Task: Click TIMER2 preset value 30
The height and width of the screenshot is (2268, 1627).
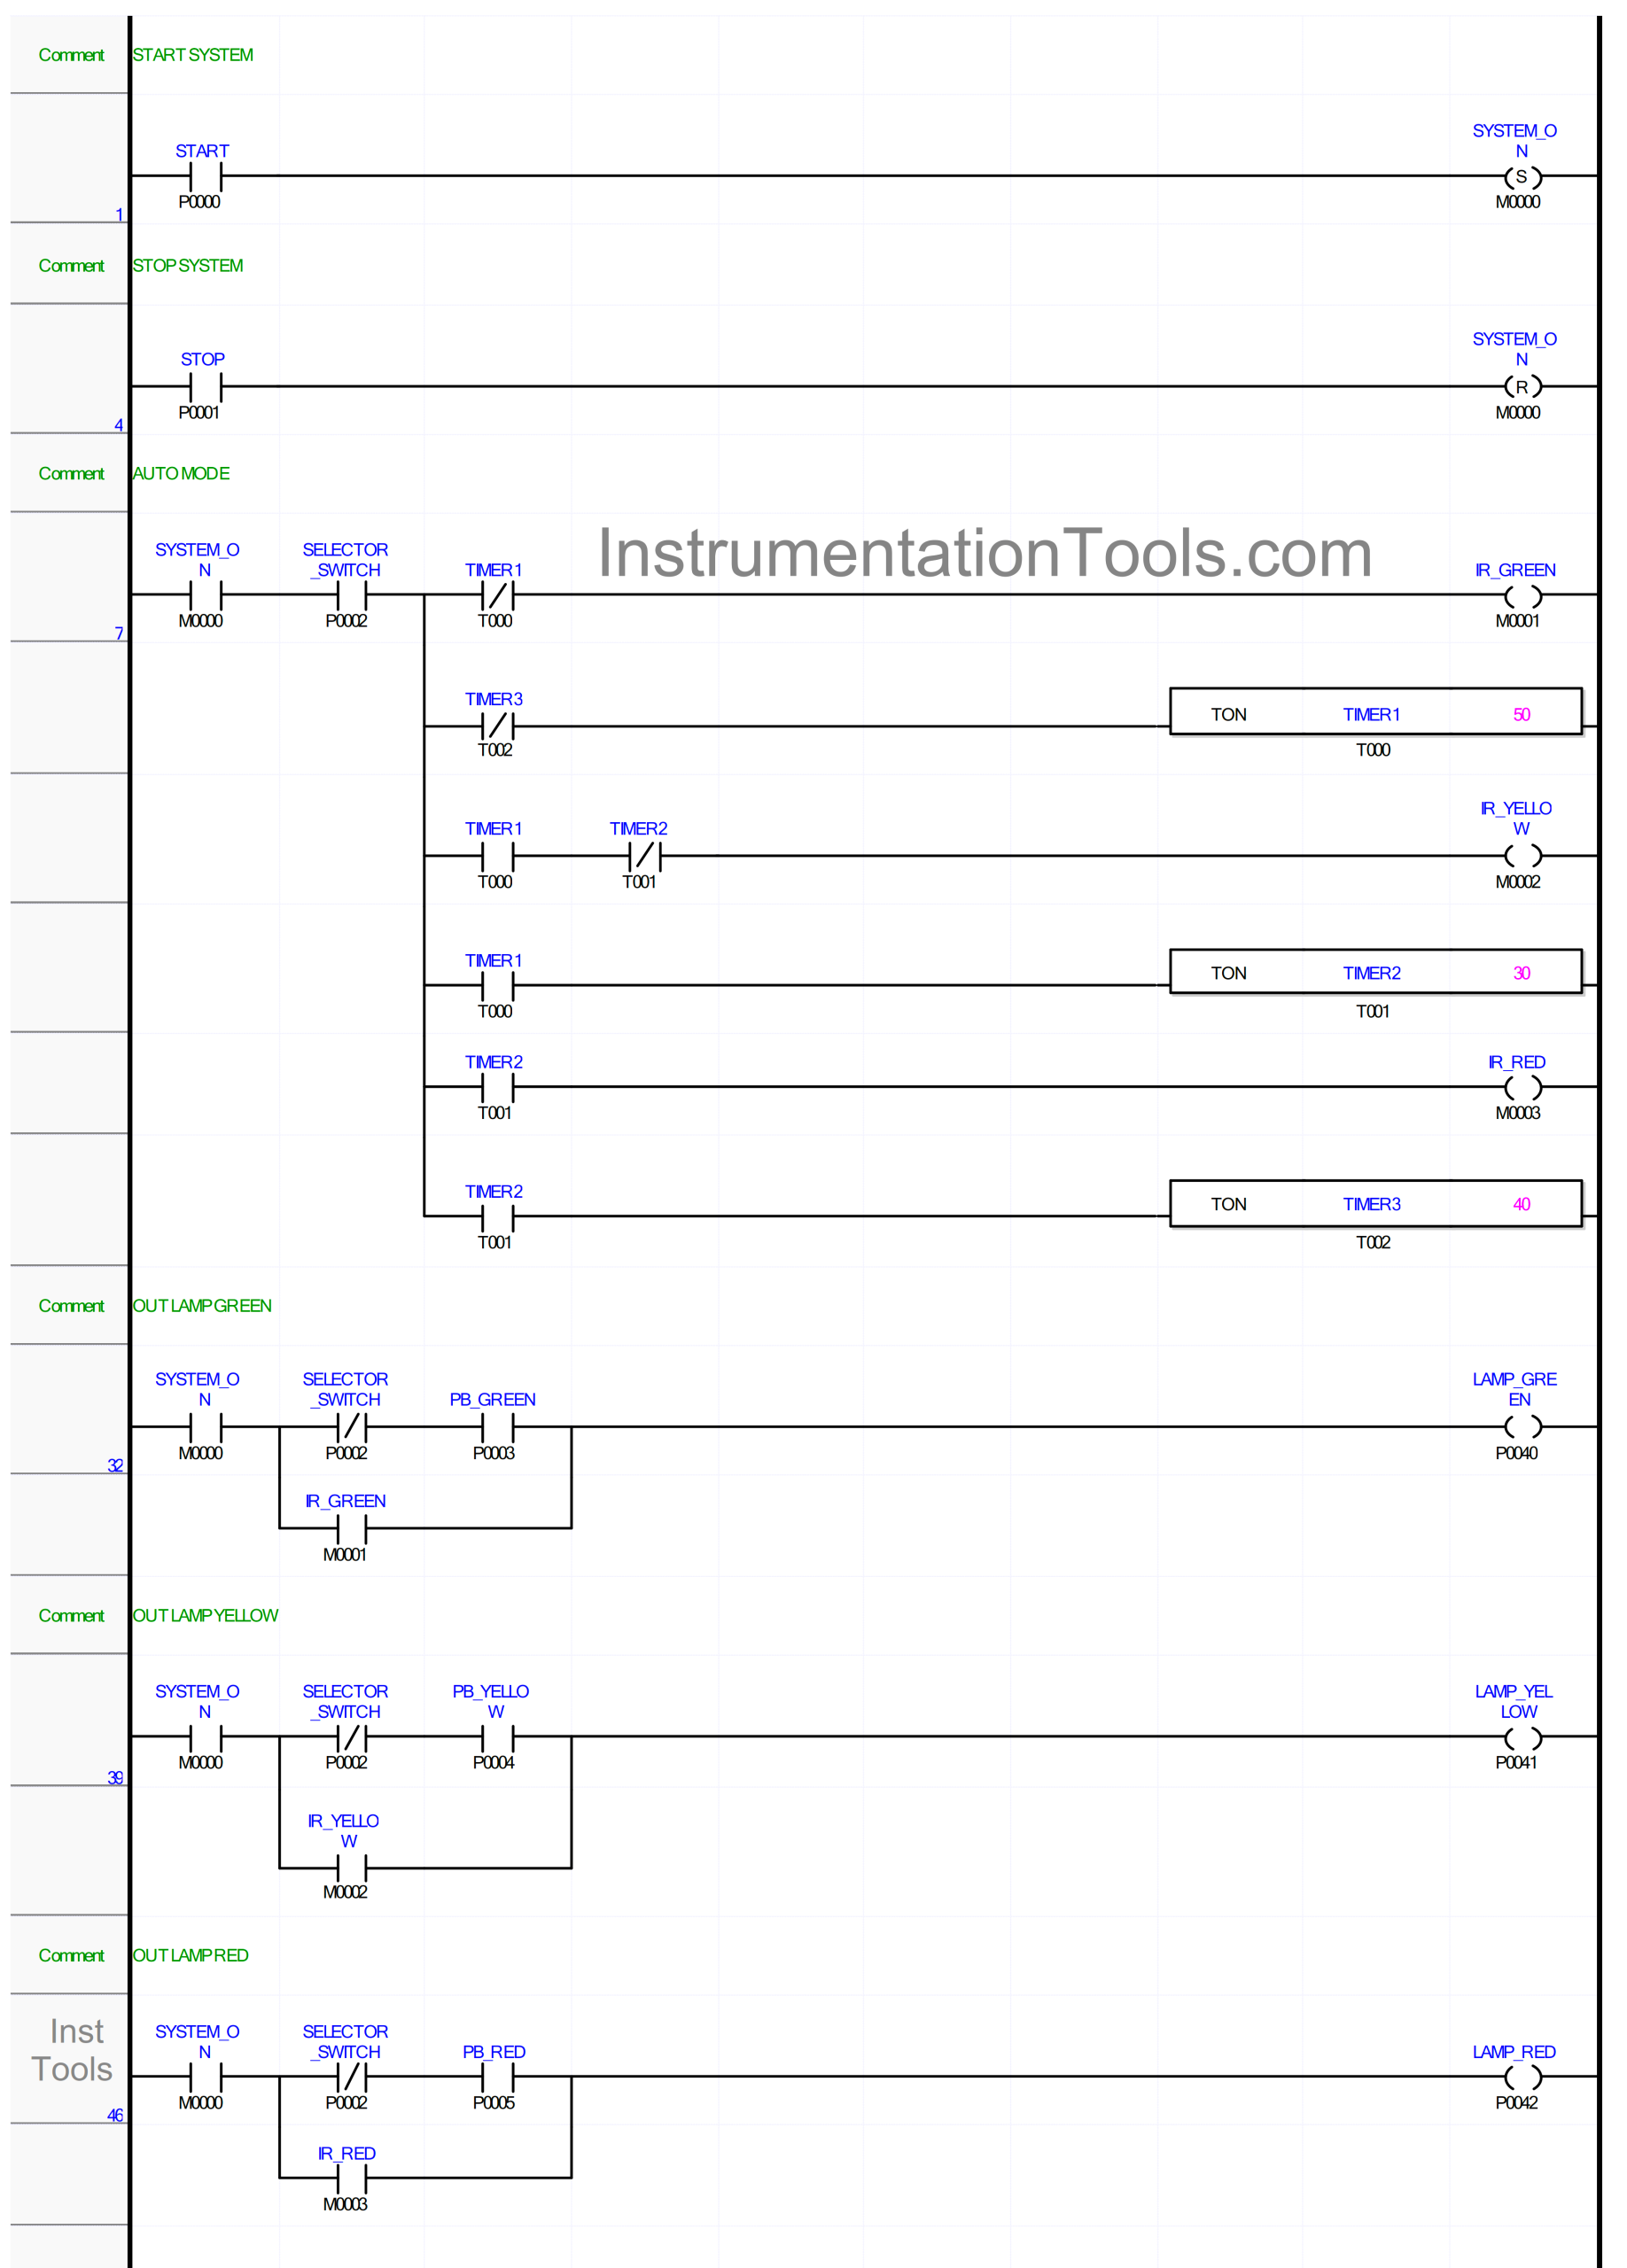Action: [x=1521, y=973]
